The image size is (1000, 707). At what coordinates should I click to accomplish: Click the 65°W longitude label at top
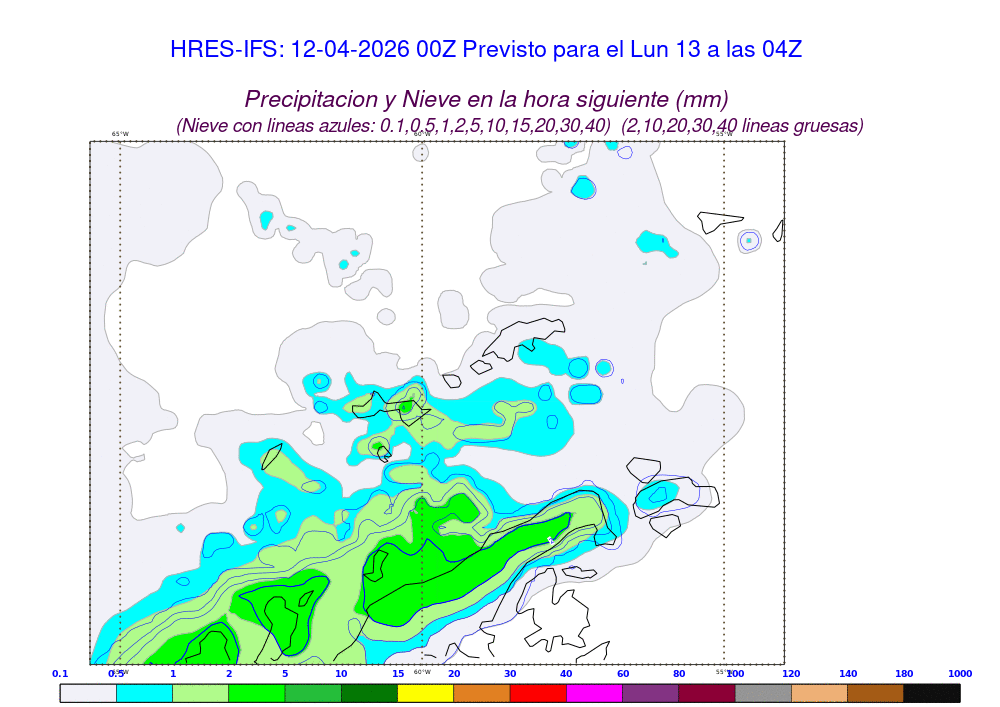pyautogui.click(x=120, y=134)
